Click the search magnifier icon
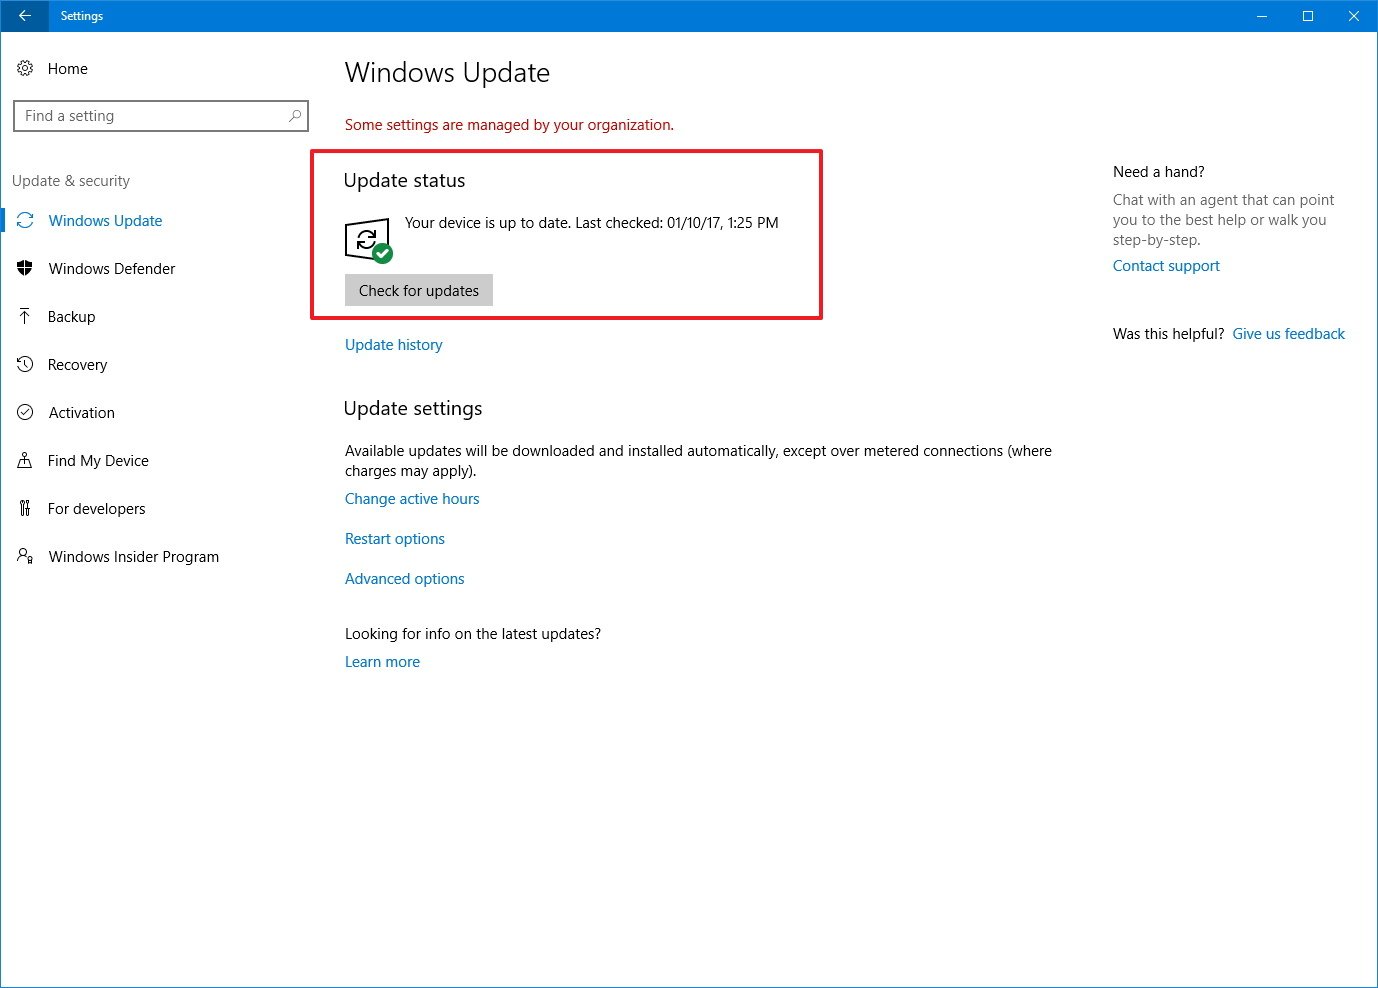 pos(295,116)
